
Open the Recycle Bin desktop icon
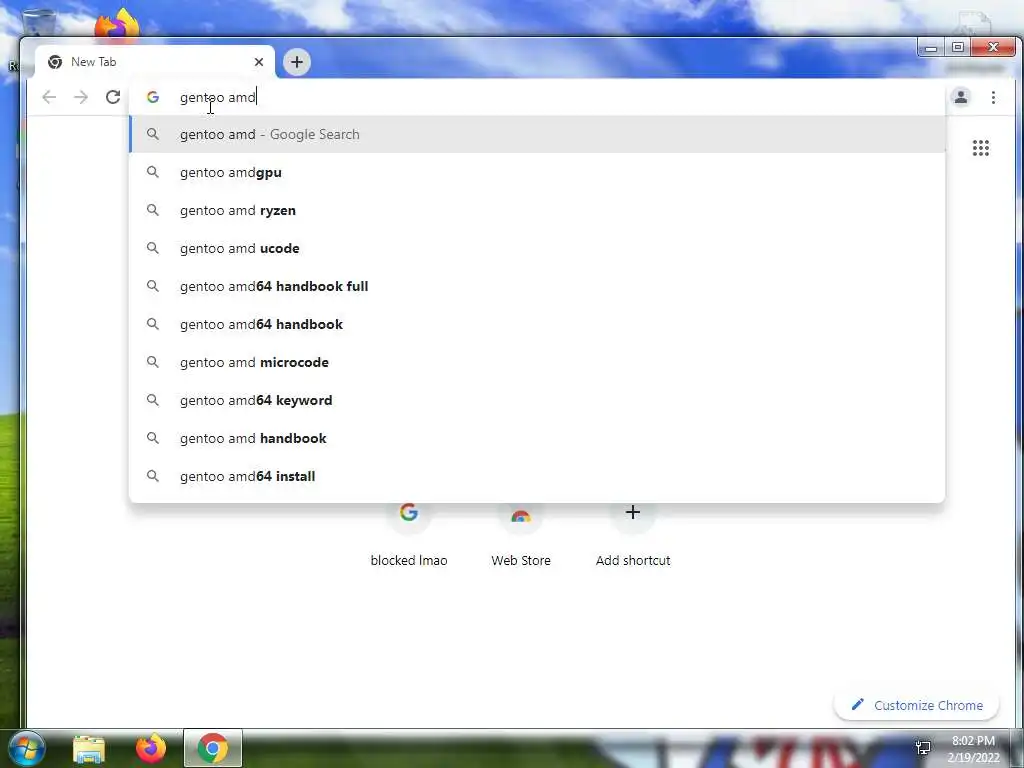(38, 23)
